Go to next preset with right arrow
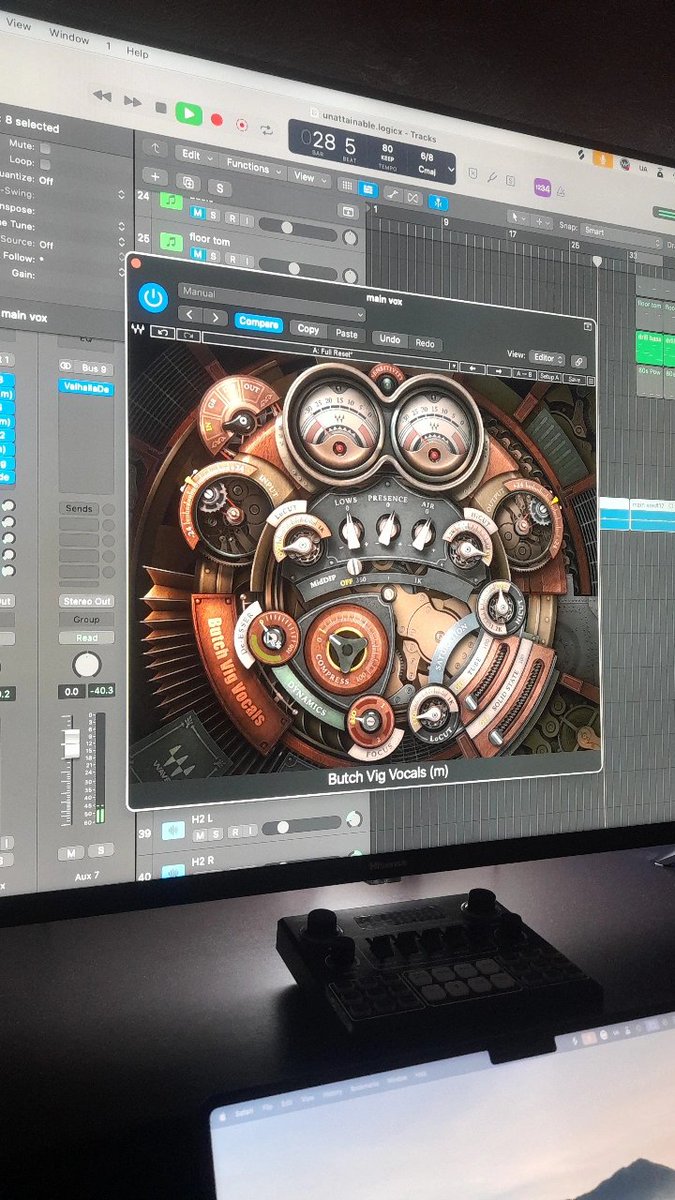Image resolution: width=675 pixels, height=1200 pixels. click(x=216, y=318)
